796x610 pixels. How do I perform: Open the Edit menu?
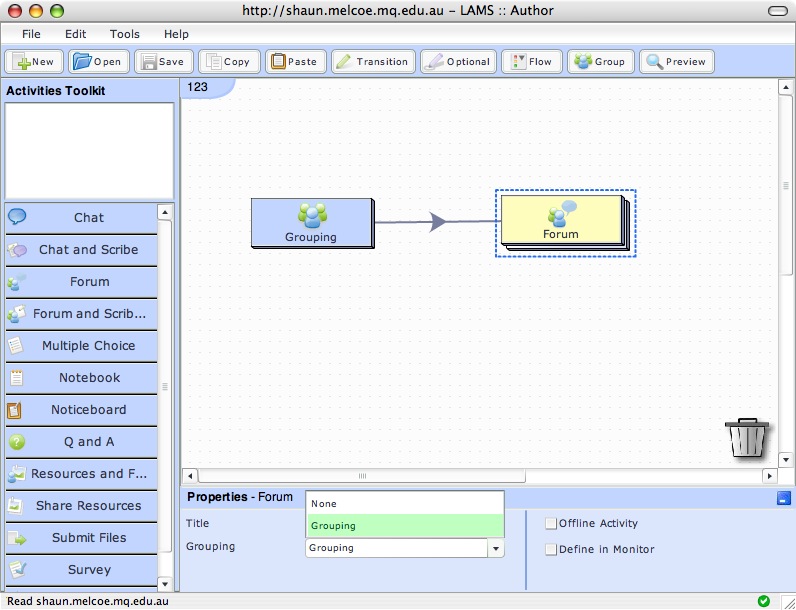[x=76, y=34]
